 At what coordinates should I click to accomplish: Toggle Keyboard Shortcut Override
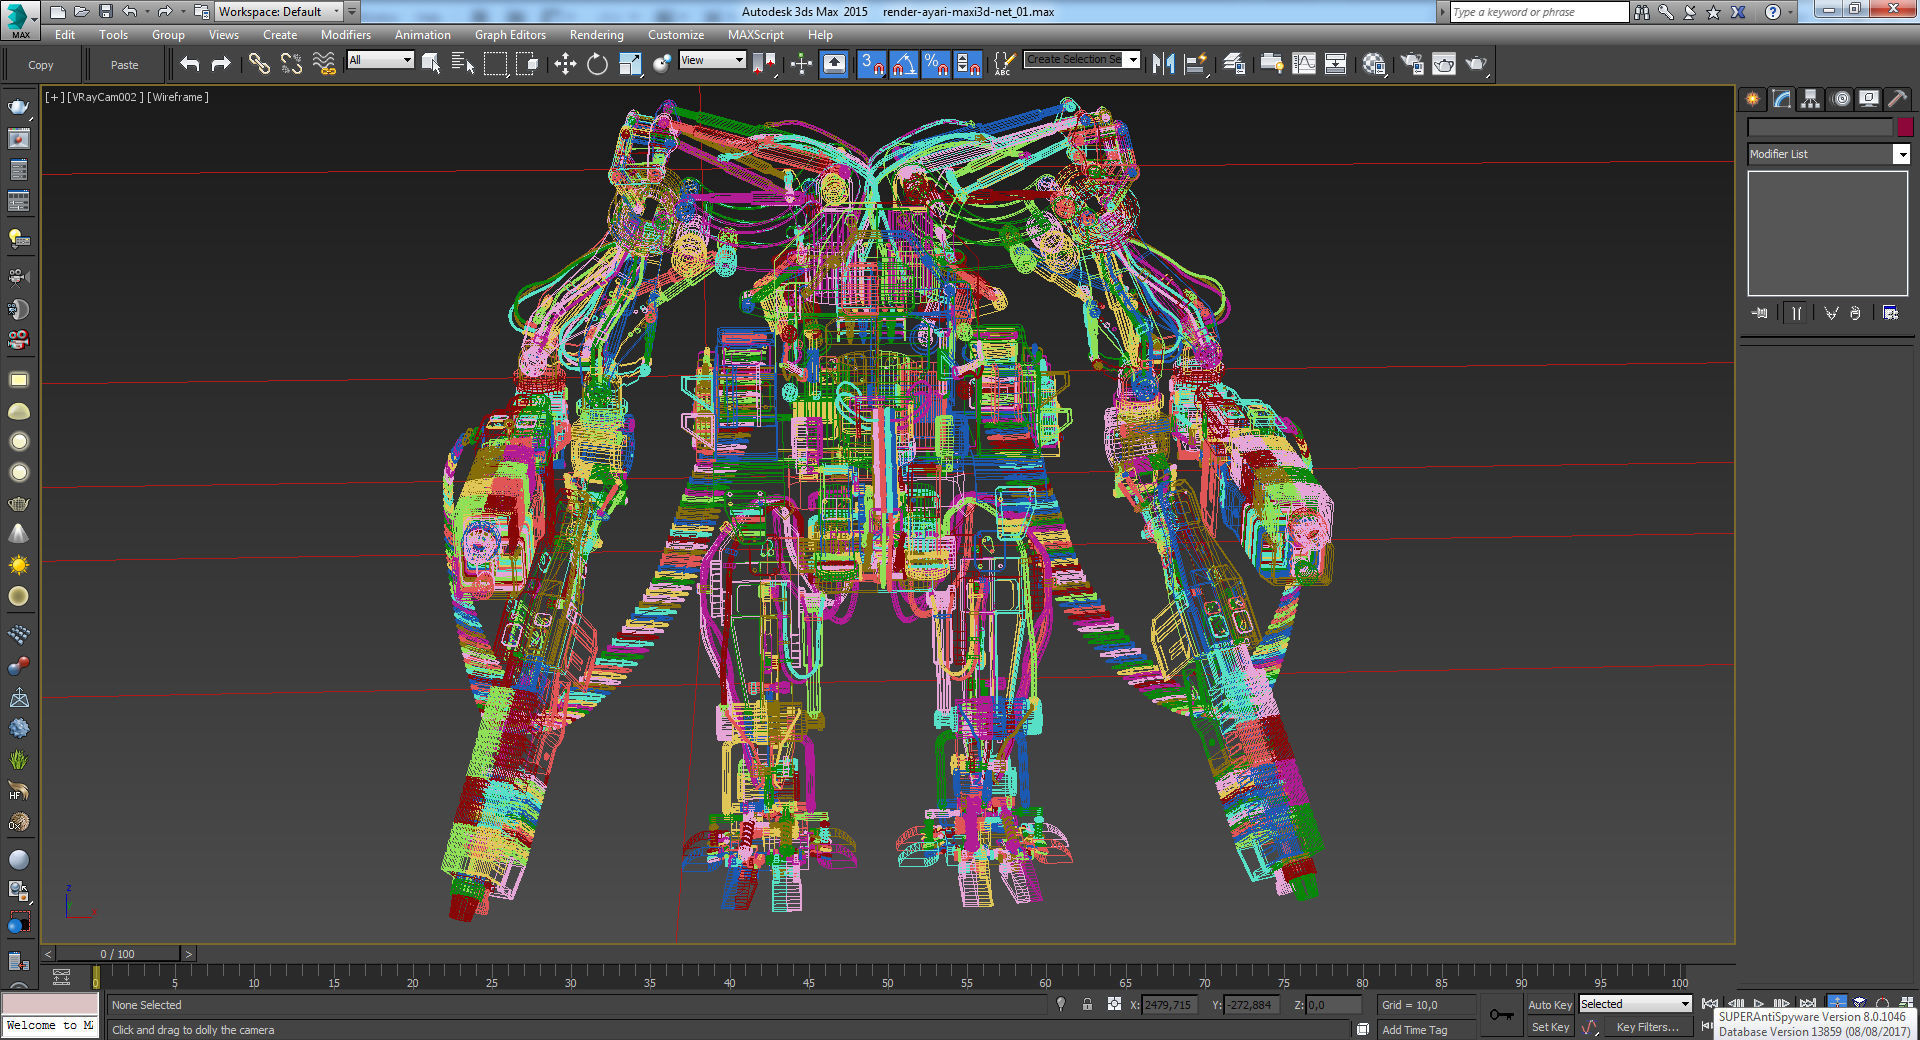[x=834, y=64]
